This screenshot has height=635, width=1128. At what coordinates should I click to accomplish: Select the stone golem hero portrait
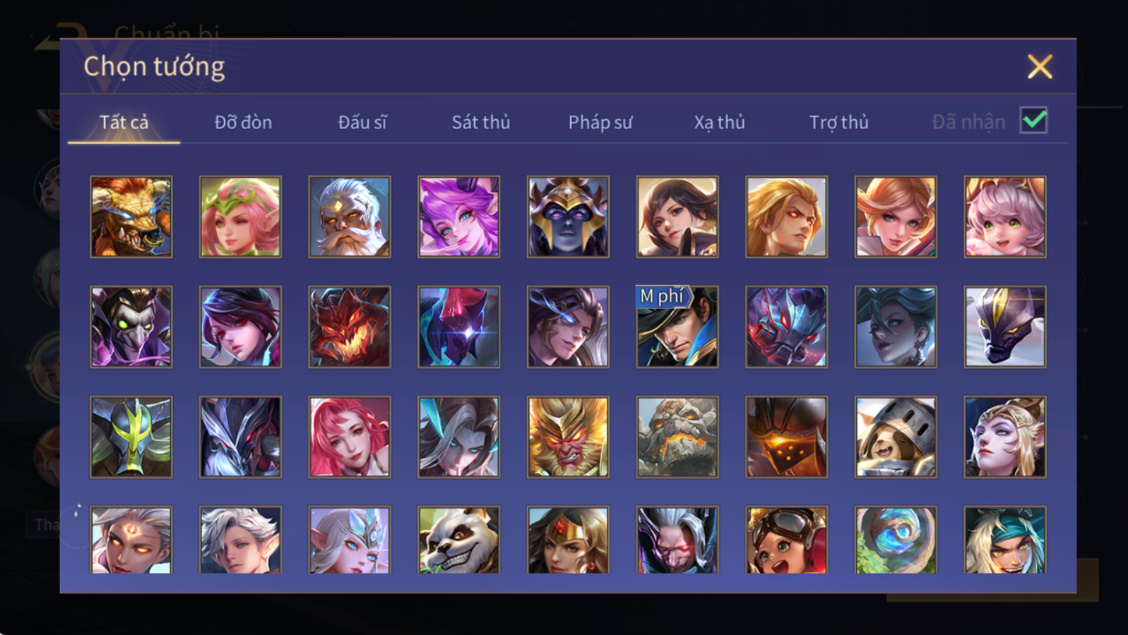pos(678,437)
